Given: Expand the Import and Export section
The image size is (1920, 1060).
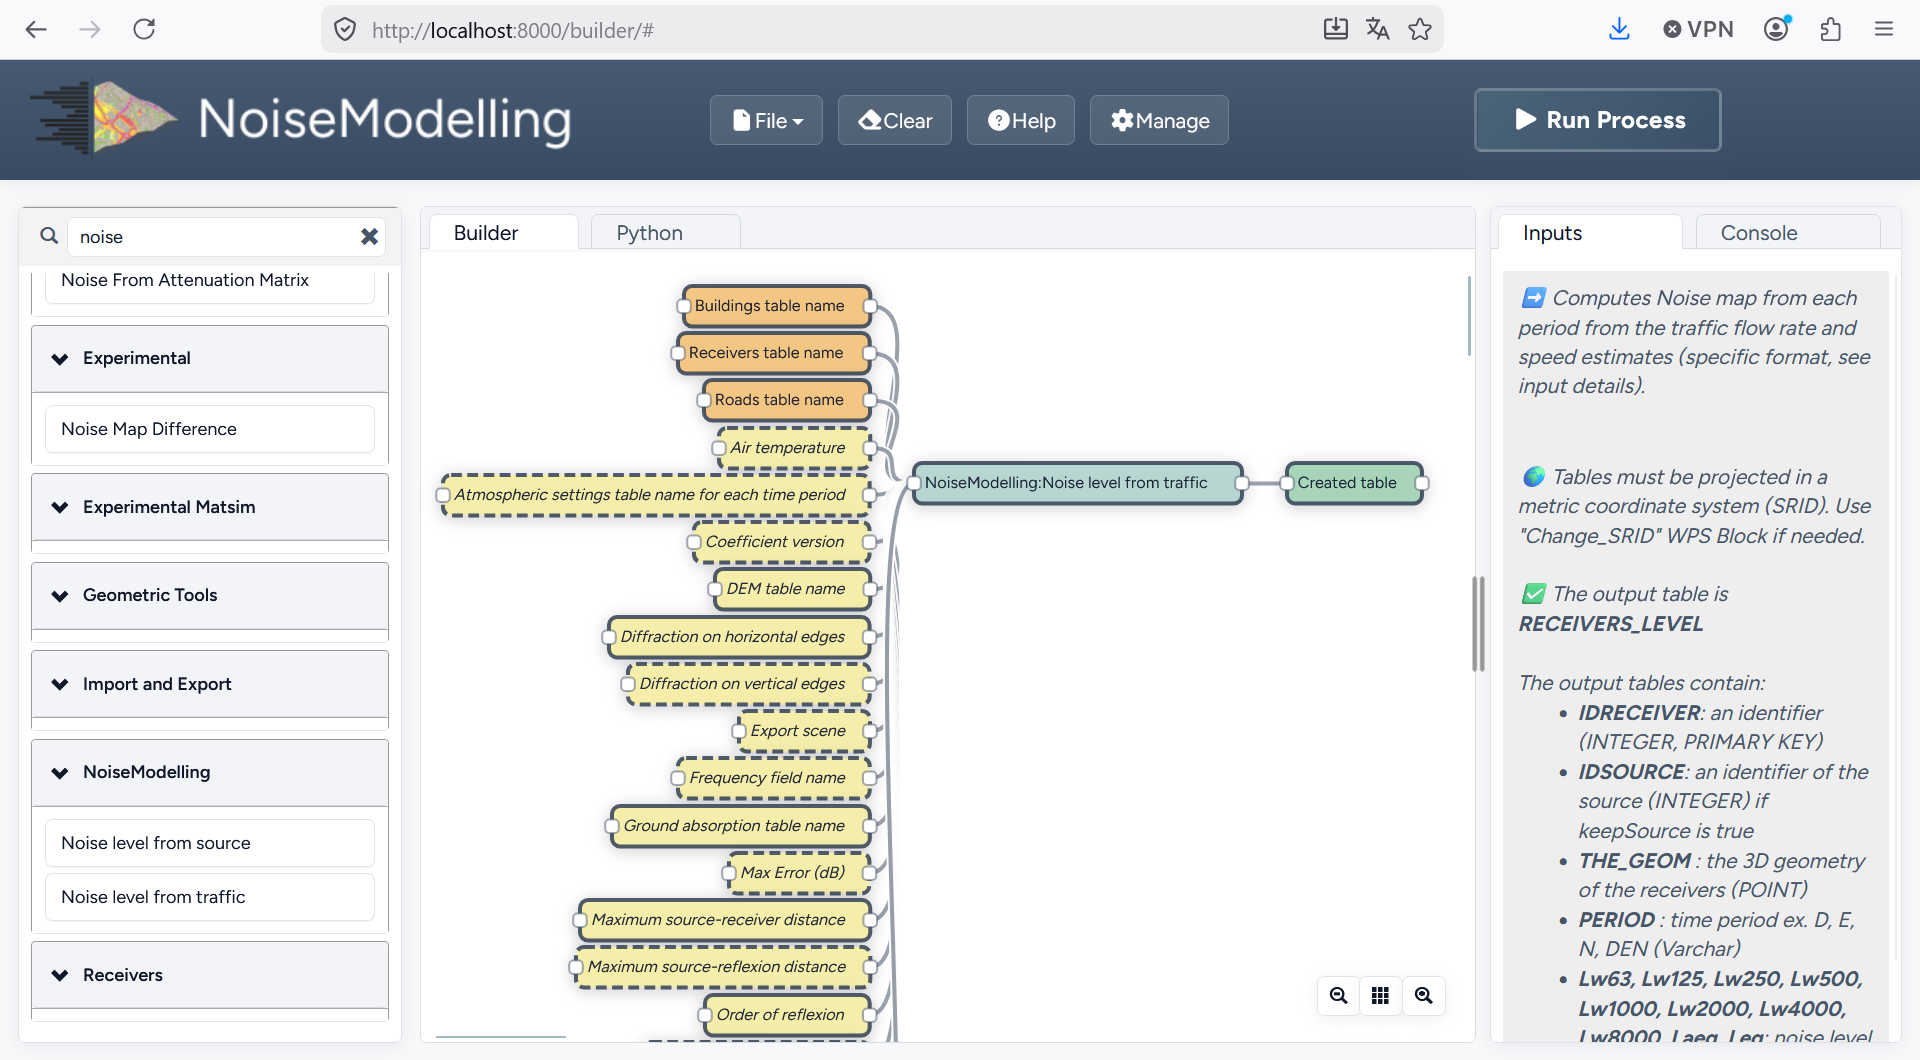Looking at the screenshot, I should [210, 684].
